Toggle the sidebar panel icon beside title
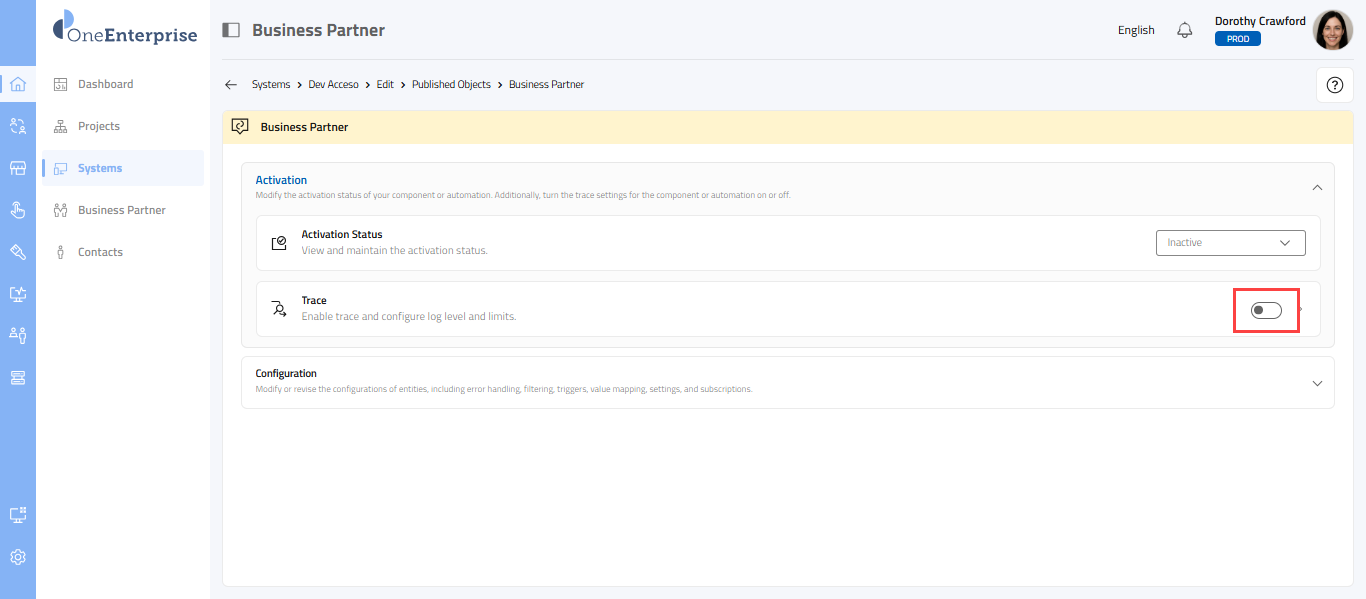 click(x=231, y=30)
